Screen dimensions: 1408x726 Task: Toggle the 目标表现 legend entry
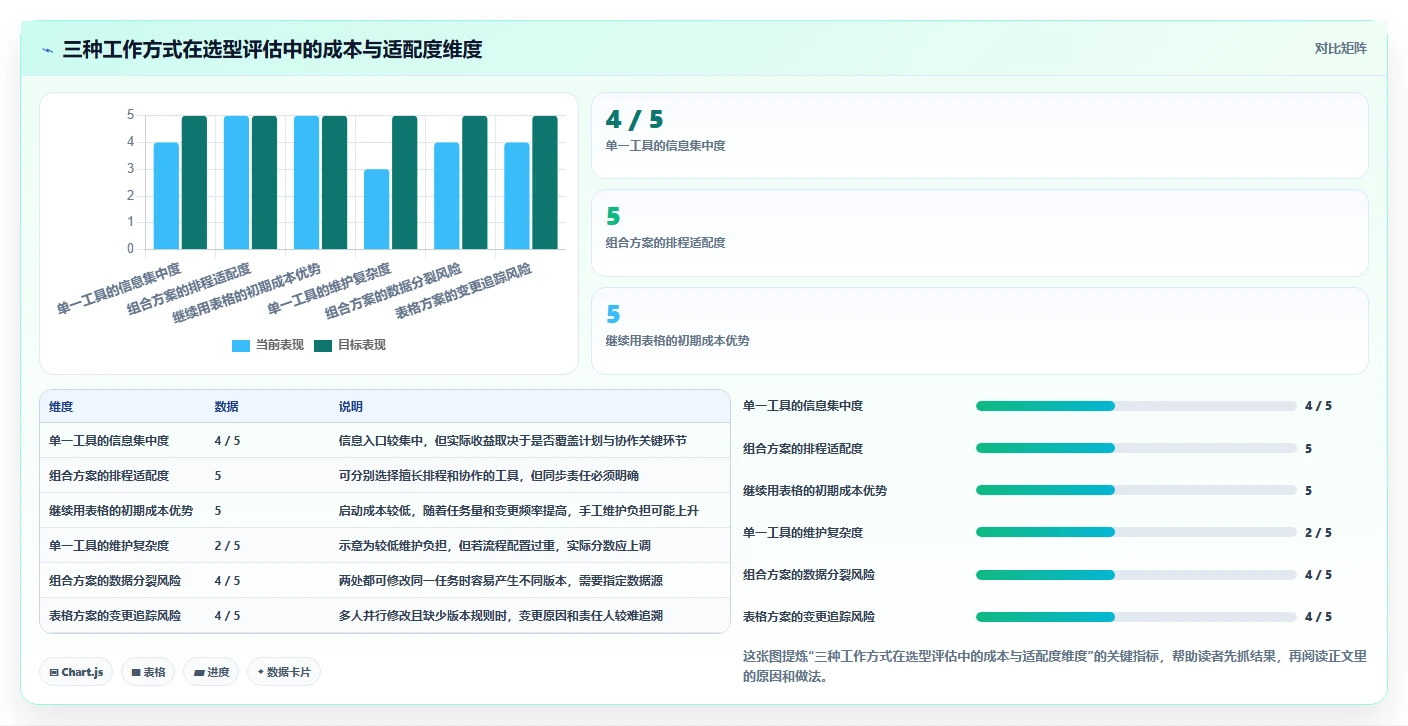point(350,345)
